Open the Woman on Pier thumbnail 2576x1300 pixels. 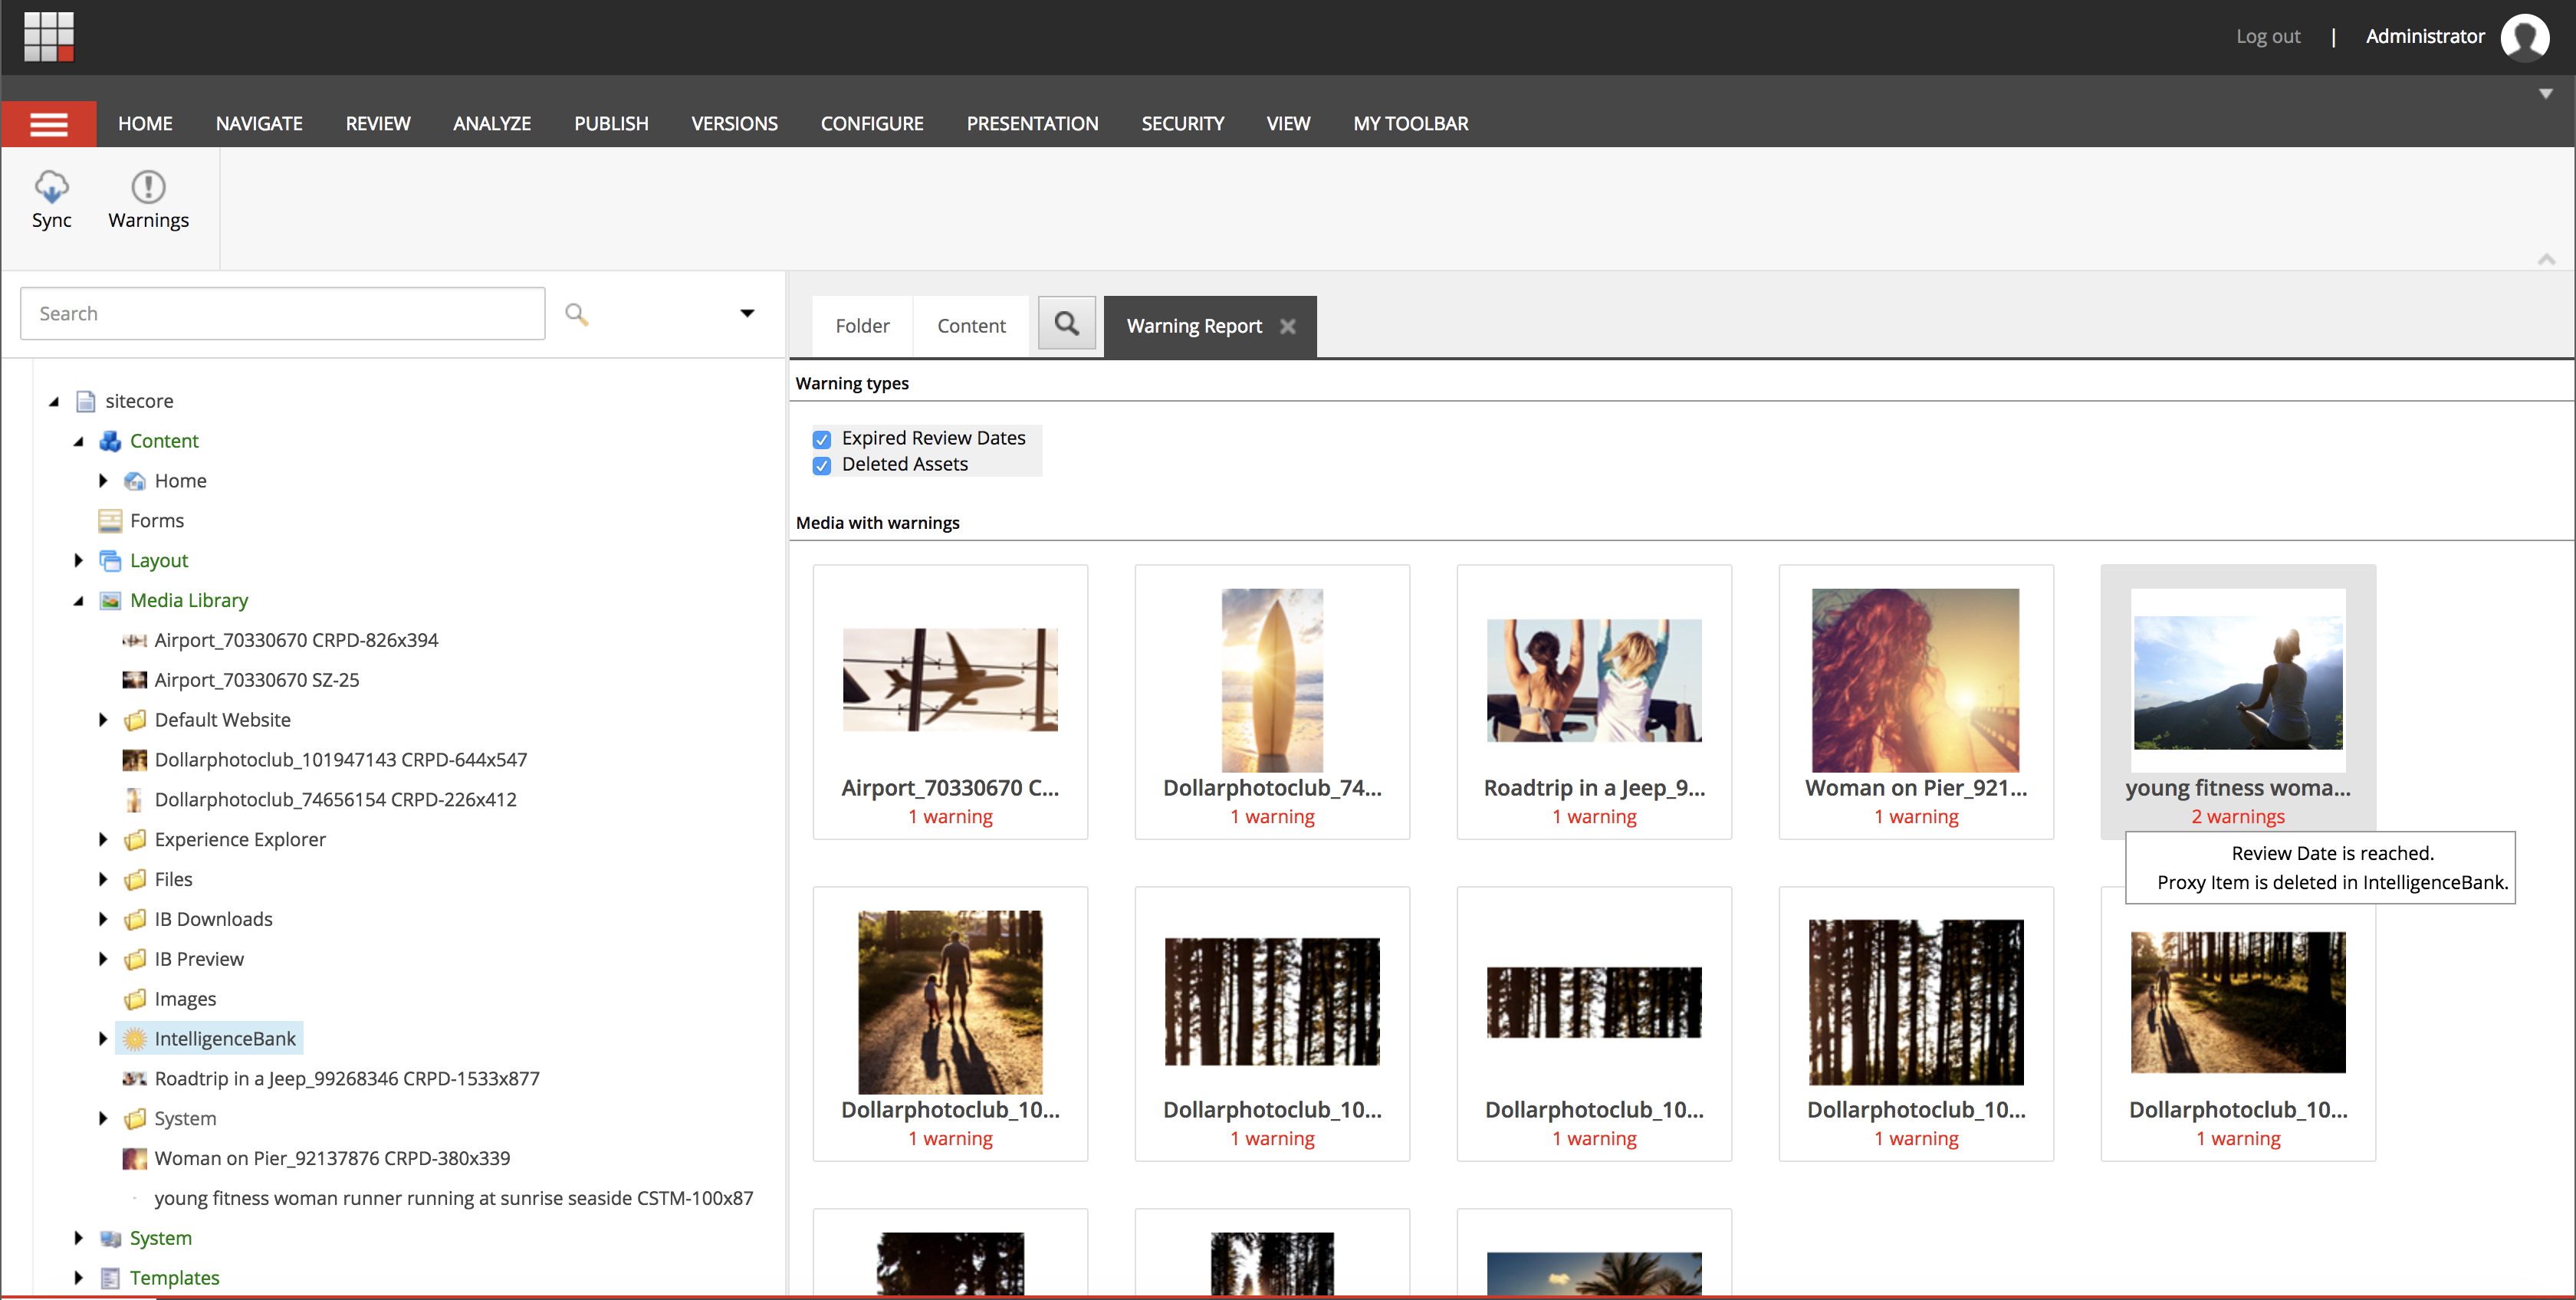1915,680
